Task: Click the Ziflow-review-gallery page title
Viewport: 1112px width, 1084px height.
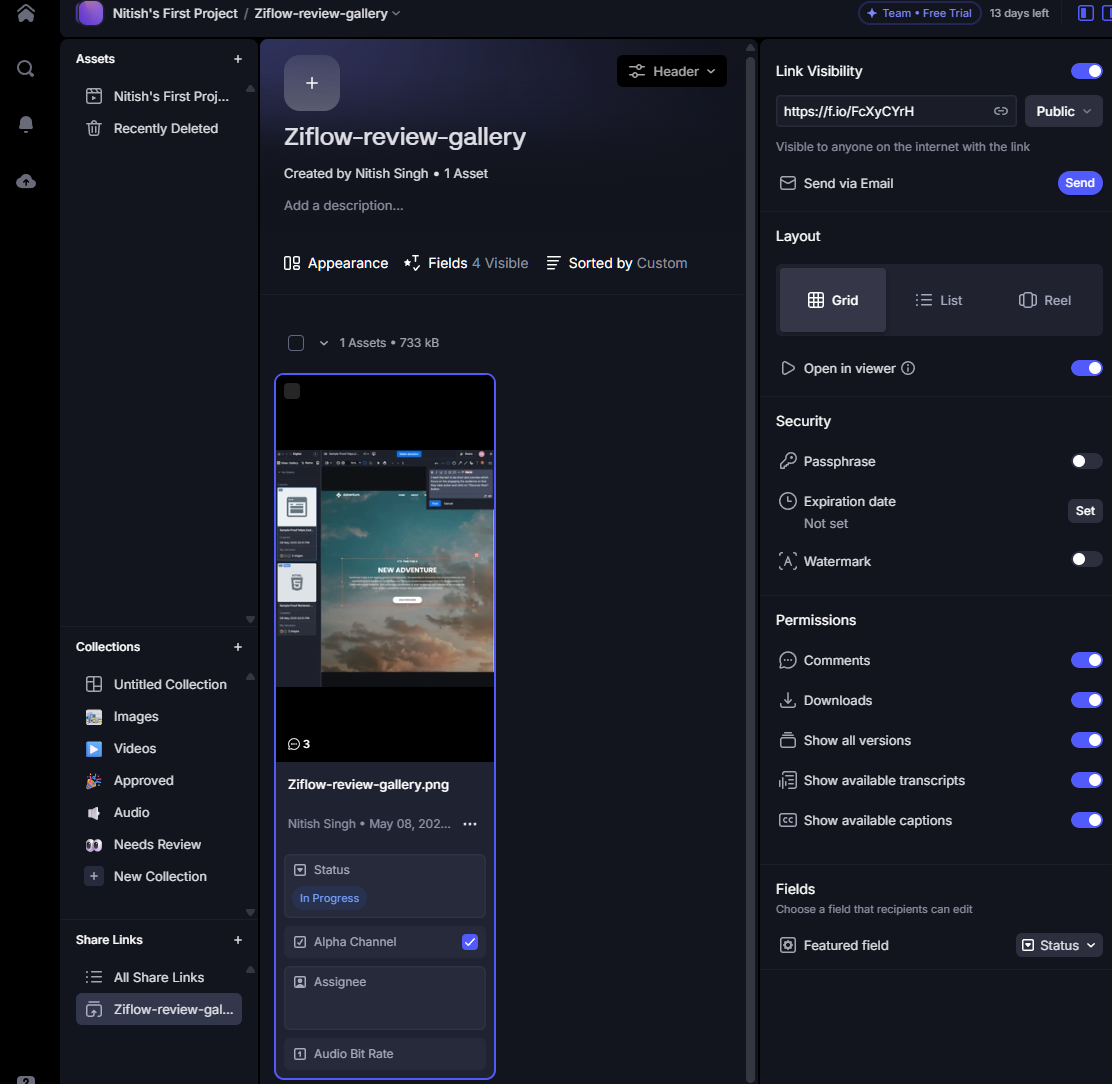Action: (405, 137)
